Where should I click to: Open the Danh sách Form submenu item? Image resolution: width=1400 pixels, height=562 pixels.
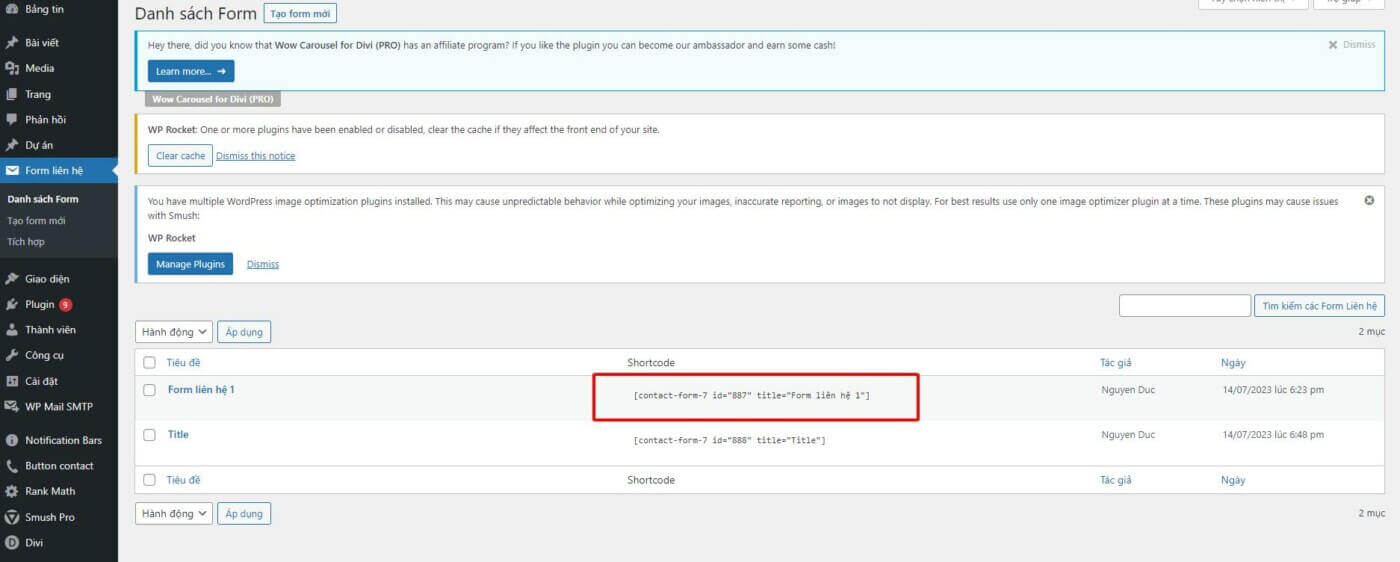pyautogui.click(x=43, y=199)
